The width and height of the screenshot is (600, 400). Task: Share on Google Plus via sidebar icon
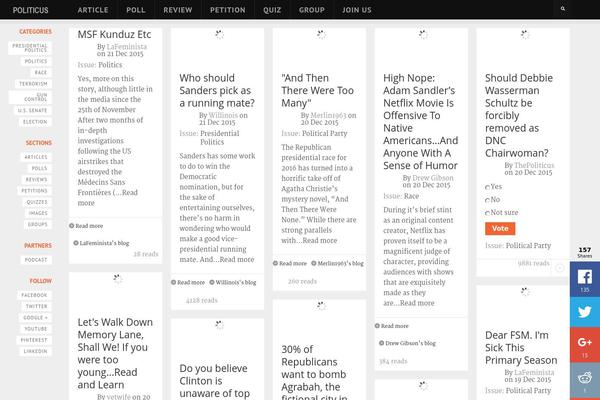[585, 344]
